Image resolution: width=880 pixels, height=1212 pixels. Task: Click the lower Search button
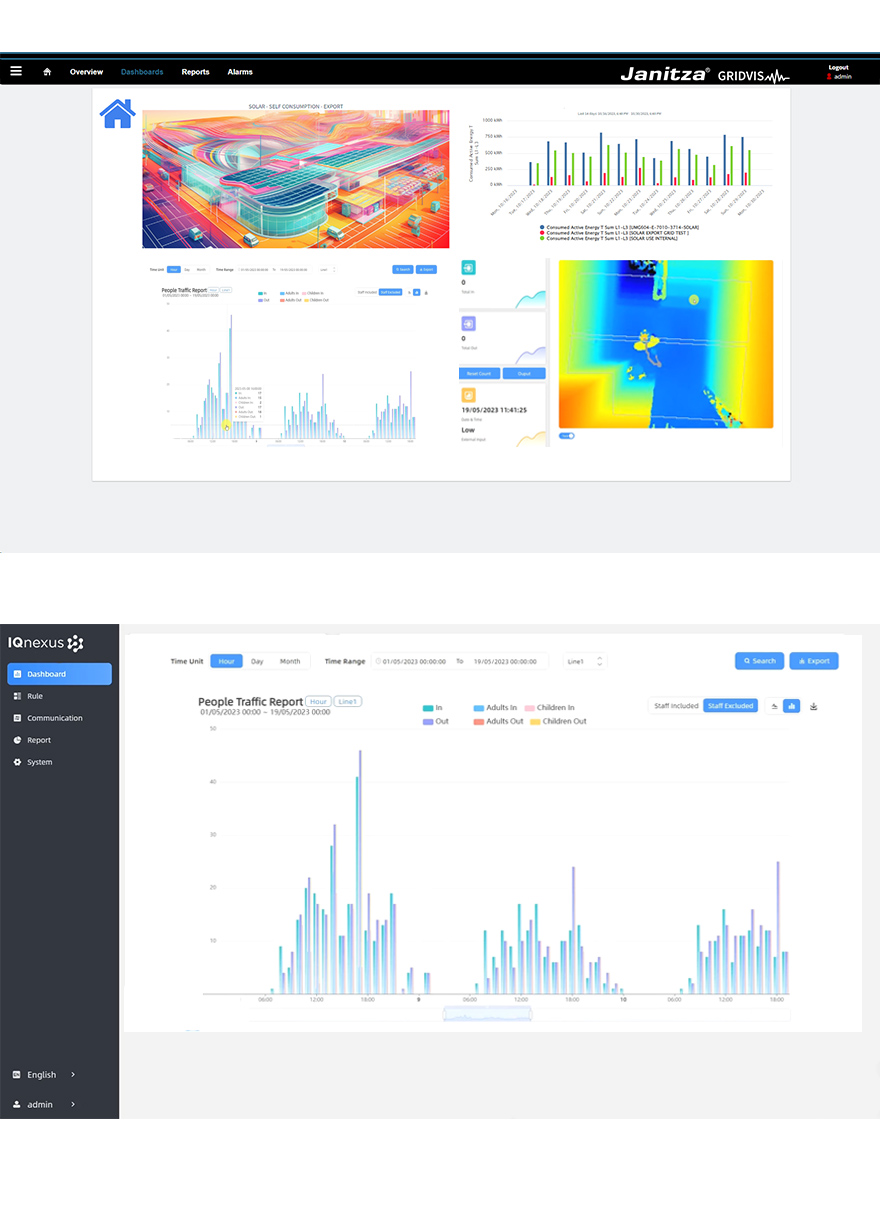click(760, 661)
